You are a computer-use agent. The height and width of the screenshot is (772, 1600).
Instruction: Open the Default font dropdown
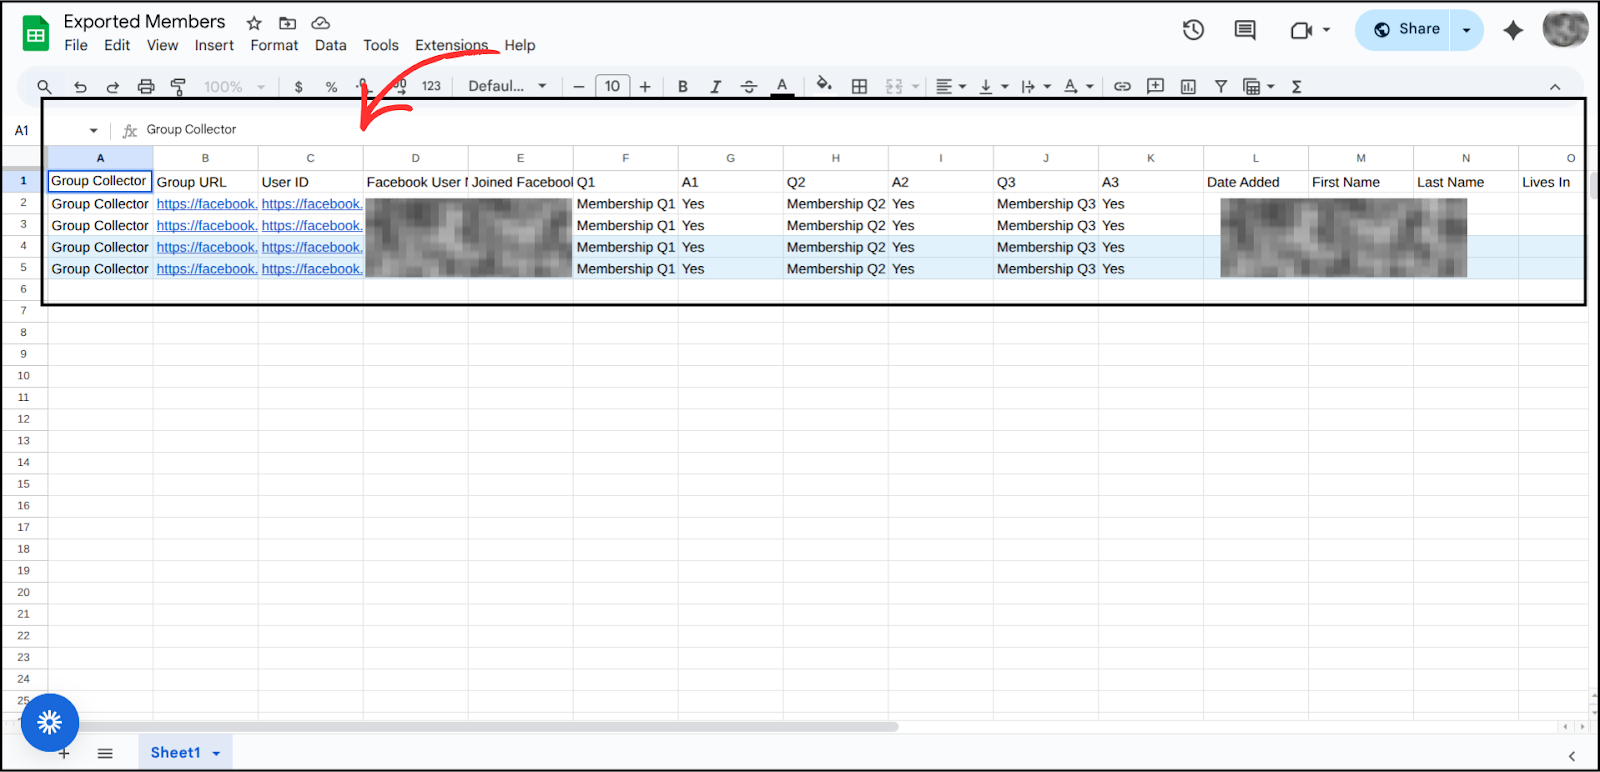507,86
